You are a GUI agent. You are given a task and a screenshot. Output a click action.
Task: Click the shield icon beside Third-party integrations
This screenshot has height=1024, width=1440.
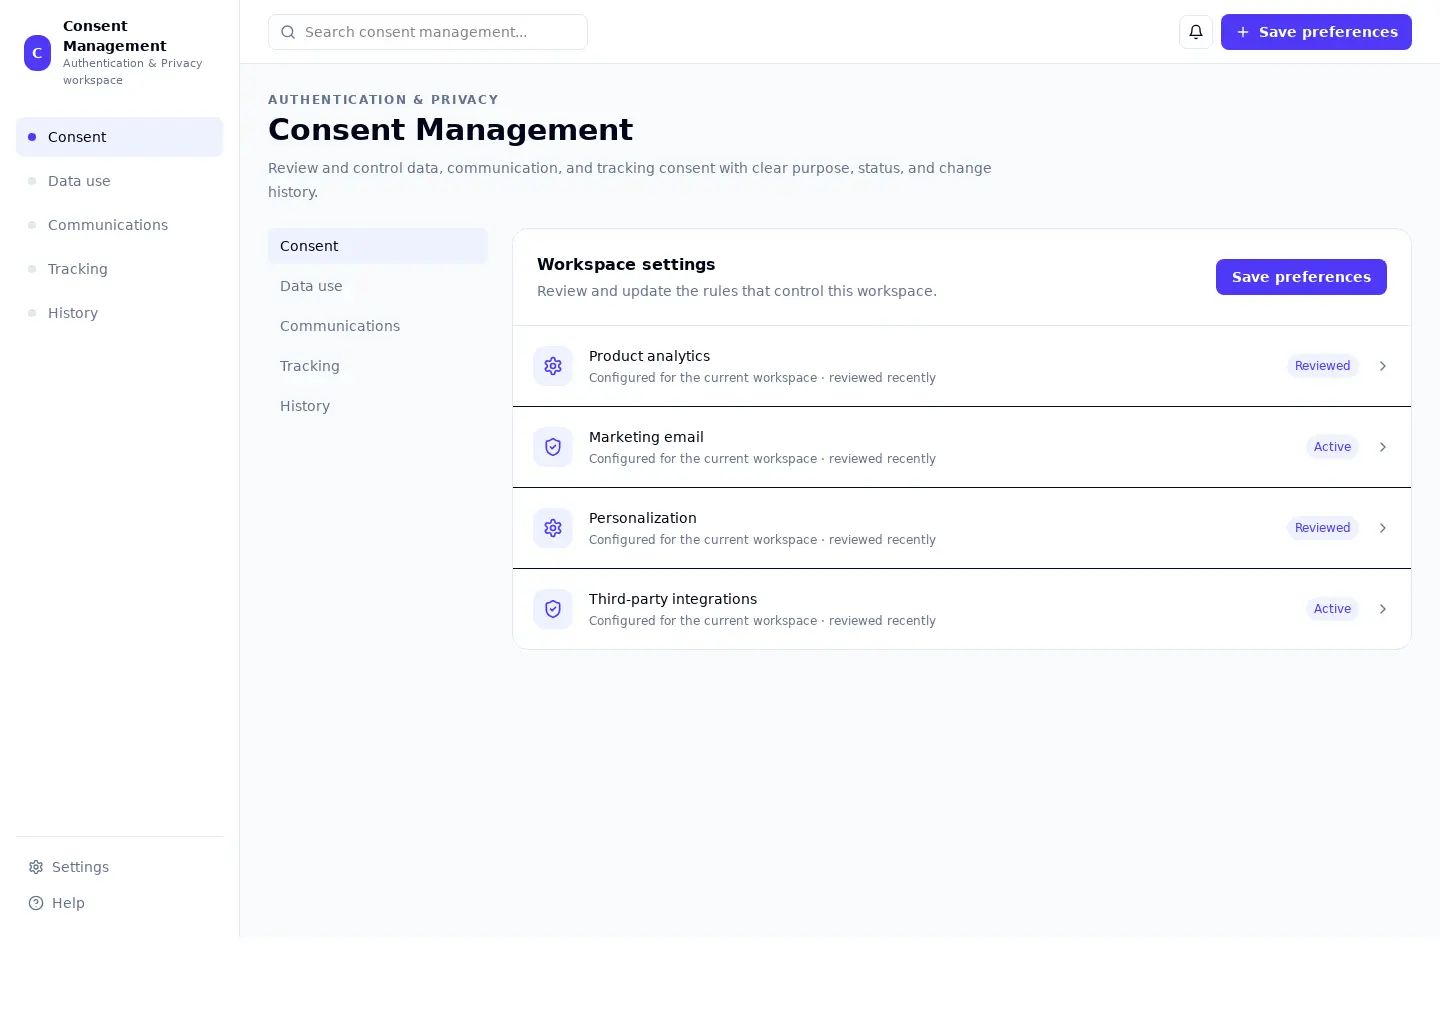coord(553,609)
